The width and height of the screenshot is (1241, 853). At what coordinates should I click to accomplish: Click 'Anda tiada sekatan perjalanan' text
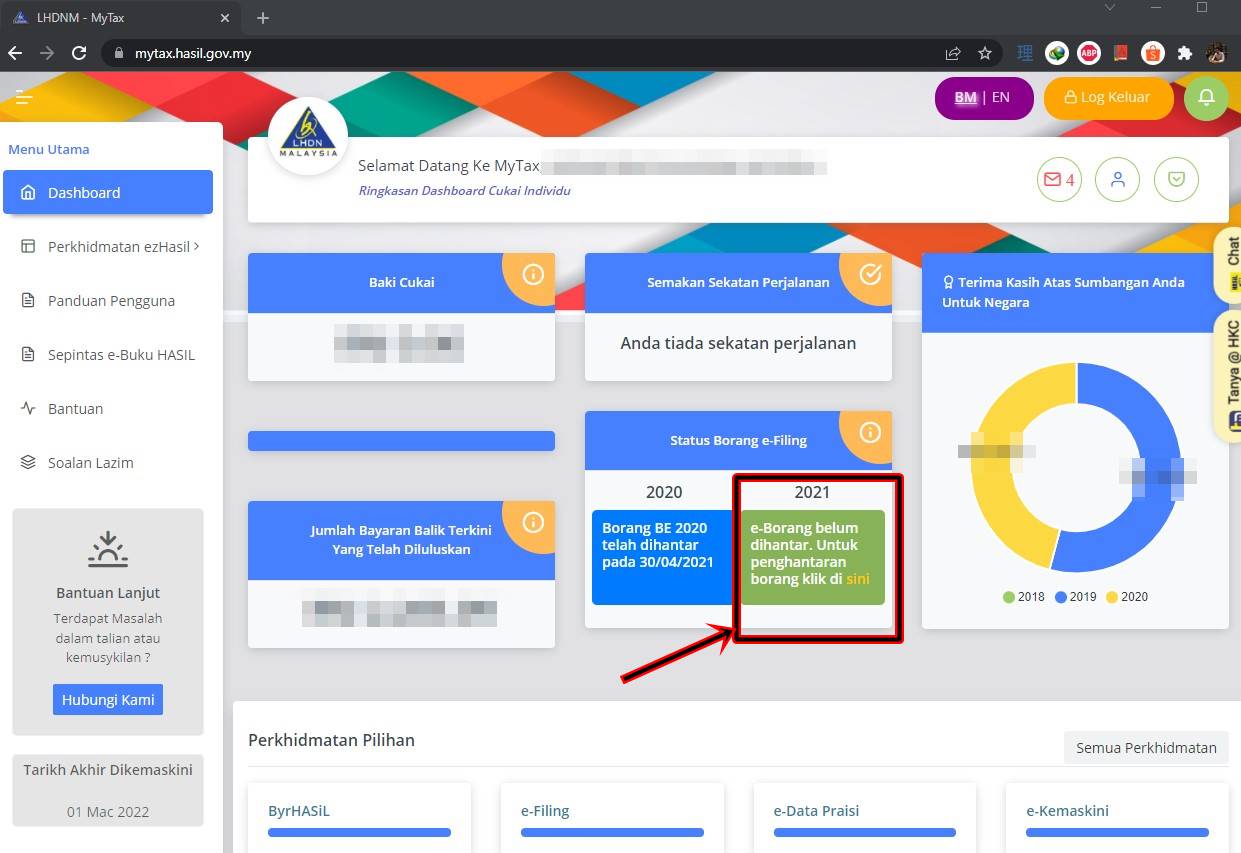(738, 343)
